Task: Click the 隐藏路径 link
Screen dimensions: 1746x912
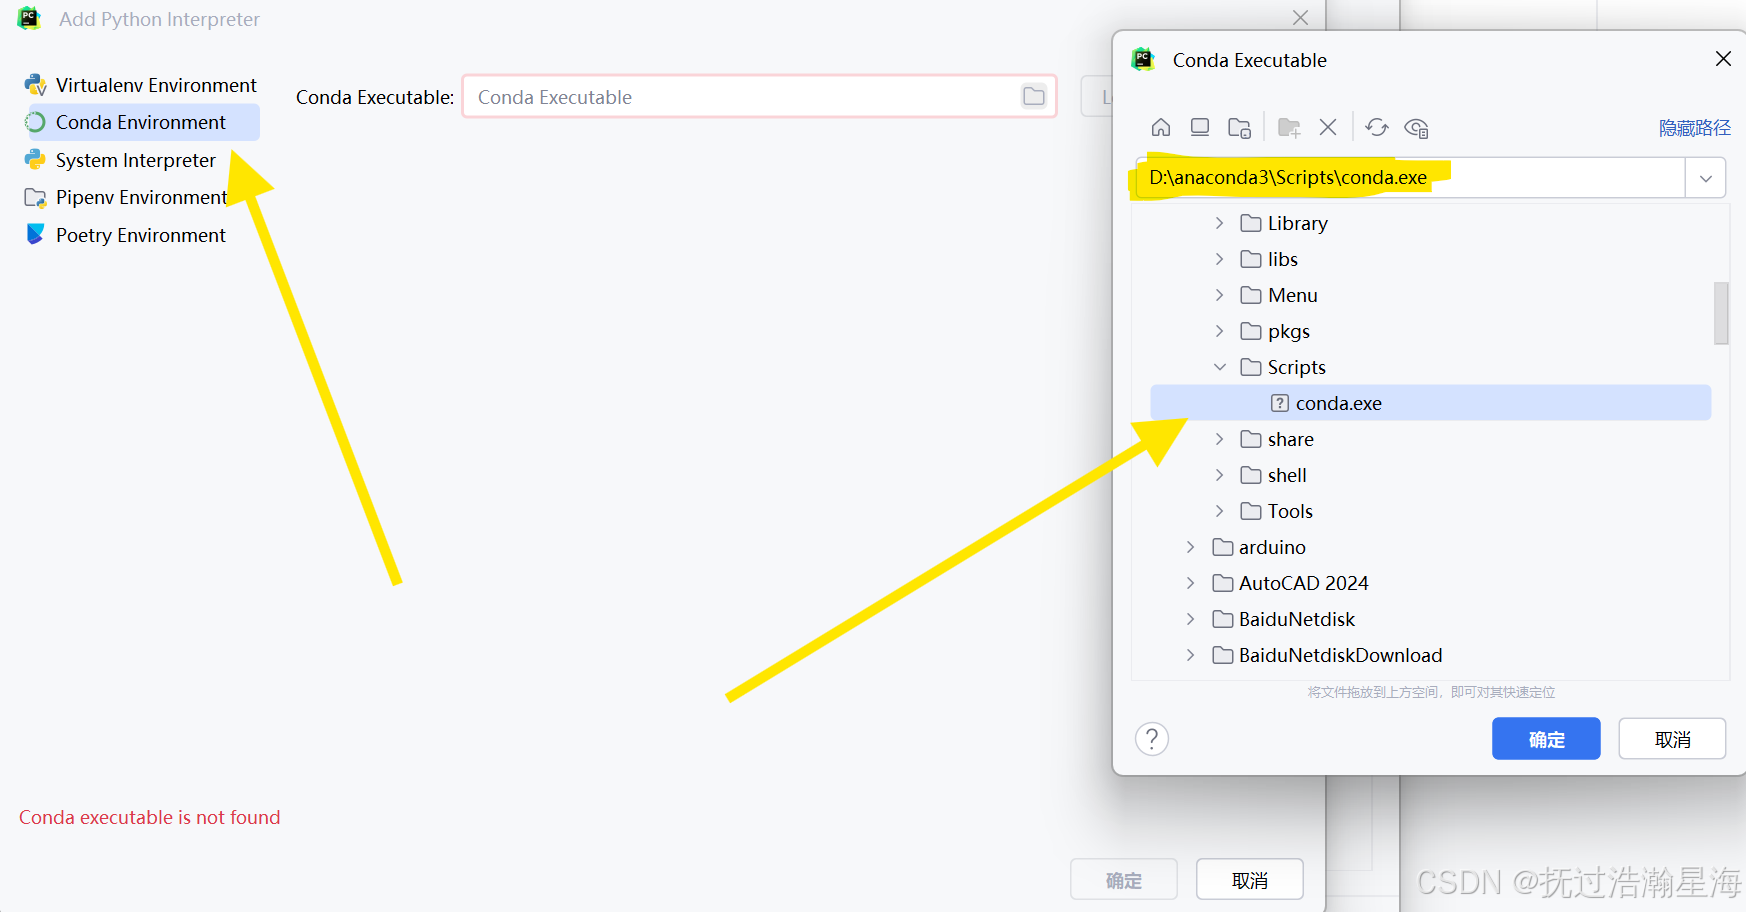Action: click(1695, 127)
